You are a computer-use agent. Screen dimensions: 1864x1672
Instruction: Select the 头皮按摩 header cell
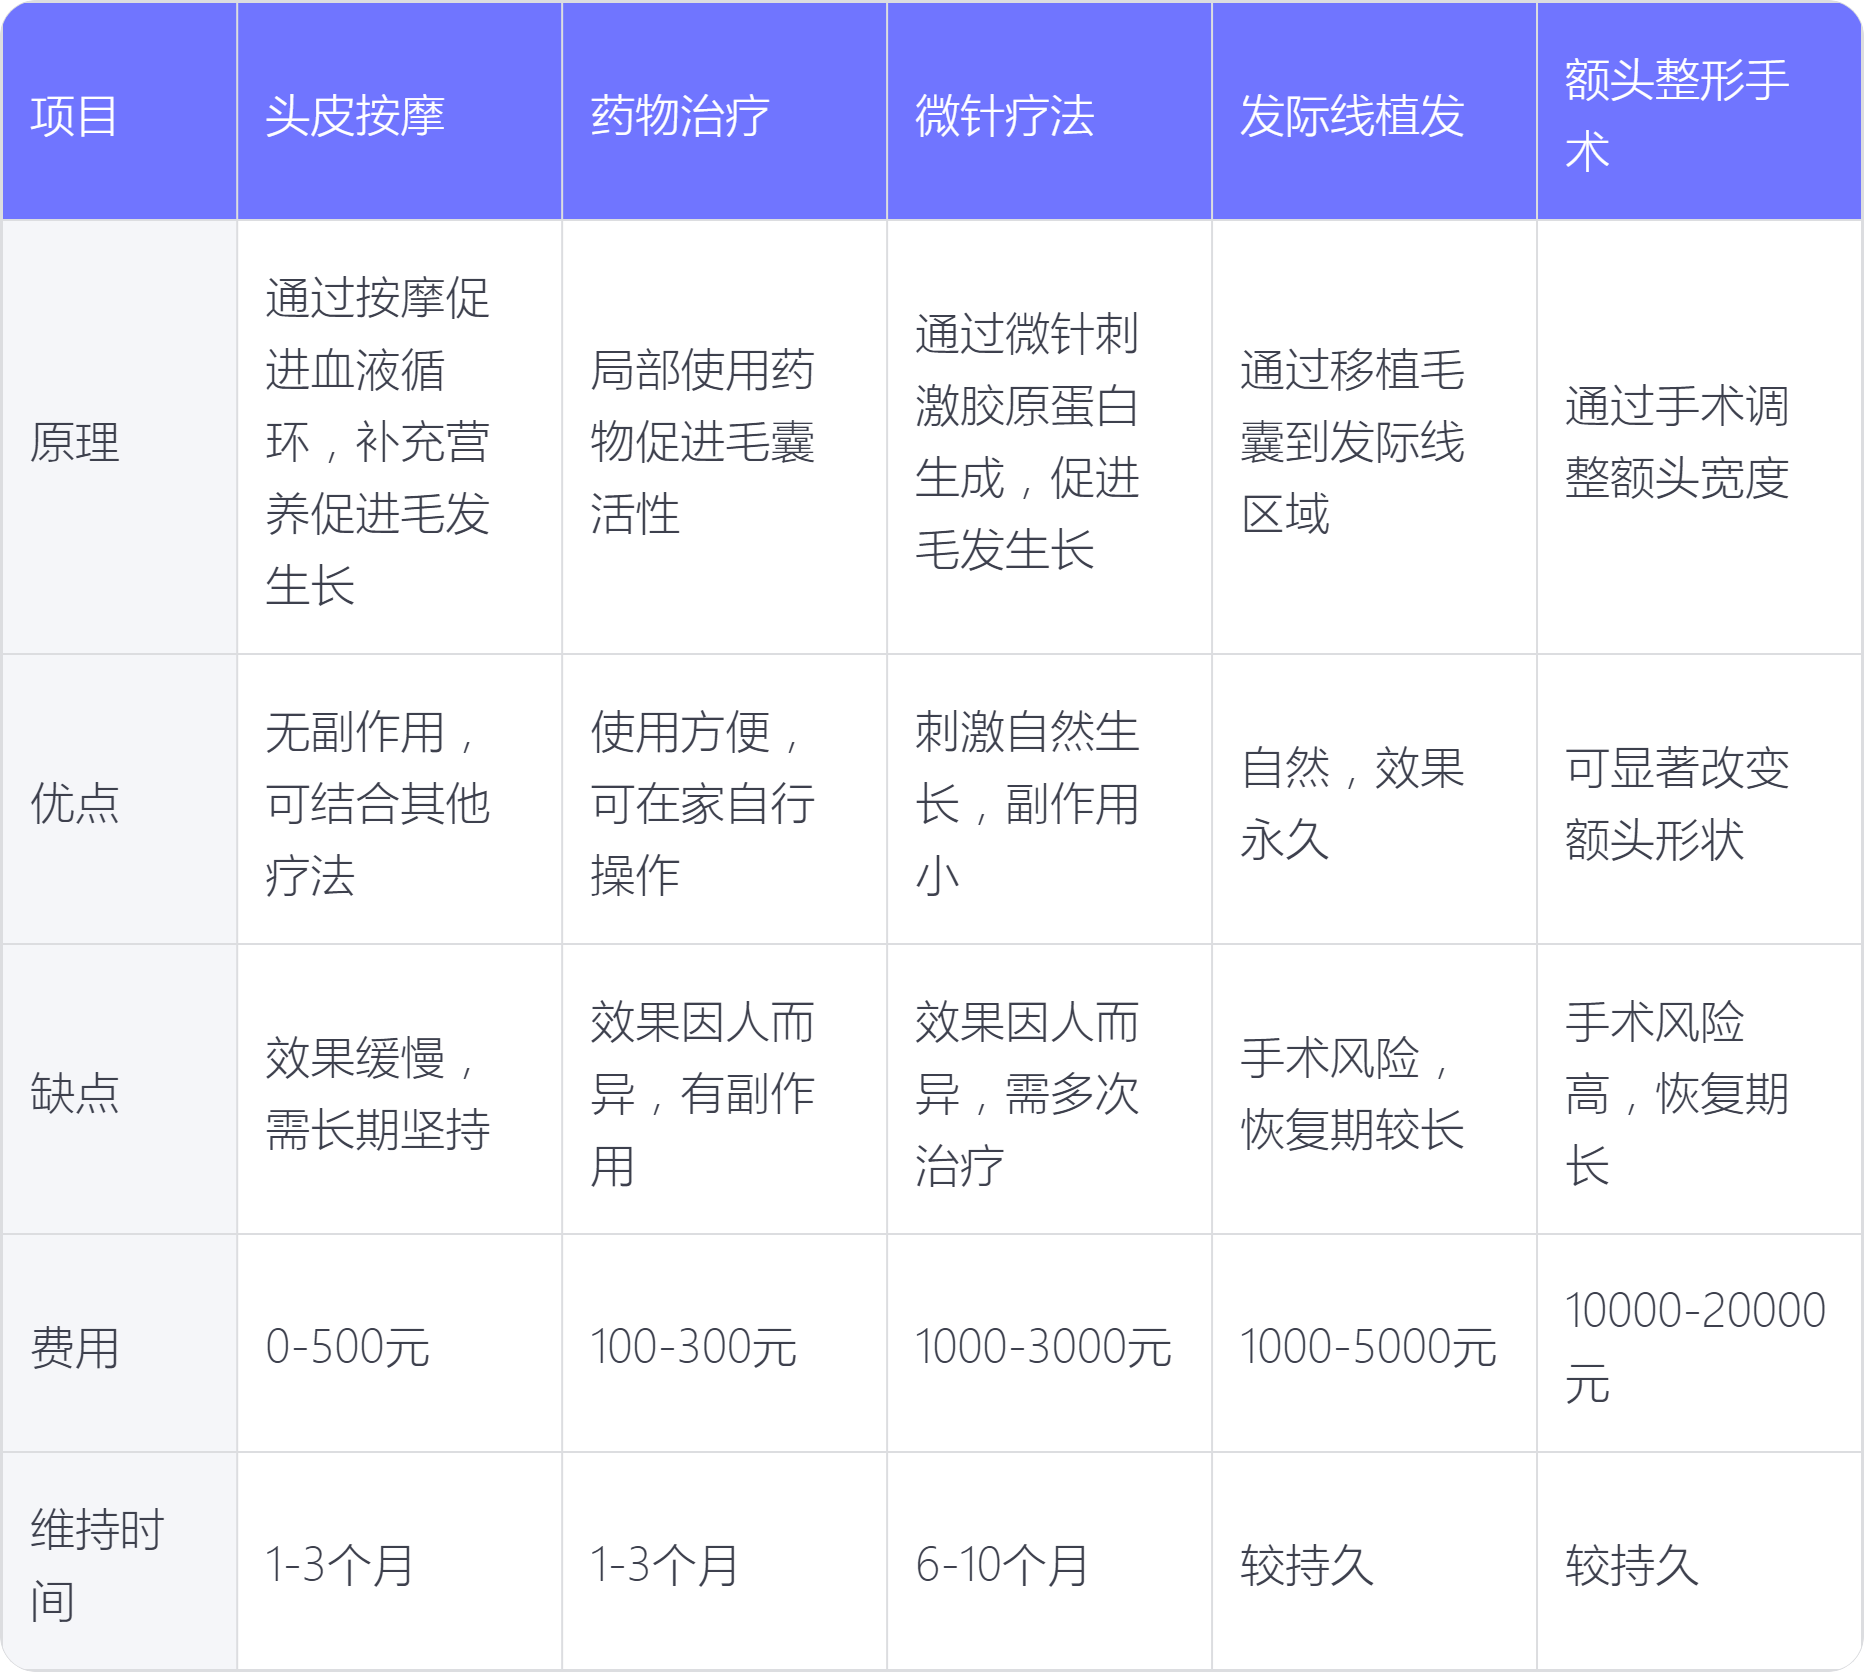[355, 115]
